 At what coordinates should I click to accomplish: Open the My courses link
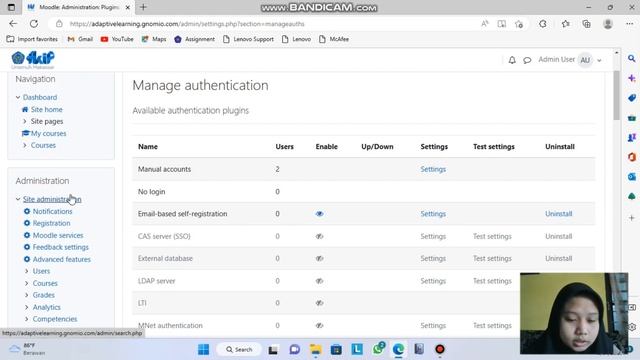coord(48,133)
